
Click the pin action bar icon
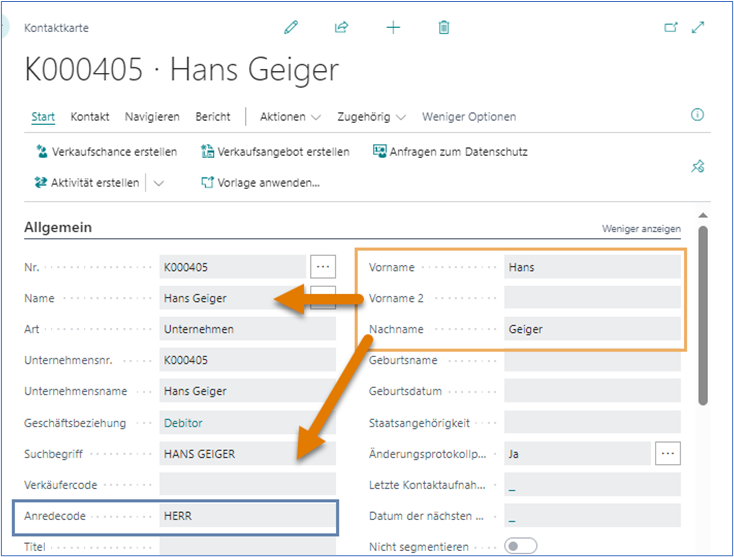pyautogui.click(x=698, y=167)
